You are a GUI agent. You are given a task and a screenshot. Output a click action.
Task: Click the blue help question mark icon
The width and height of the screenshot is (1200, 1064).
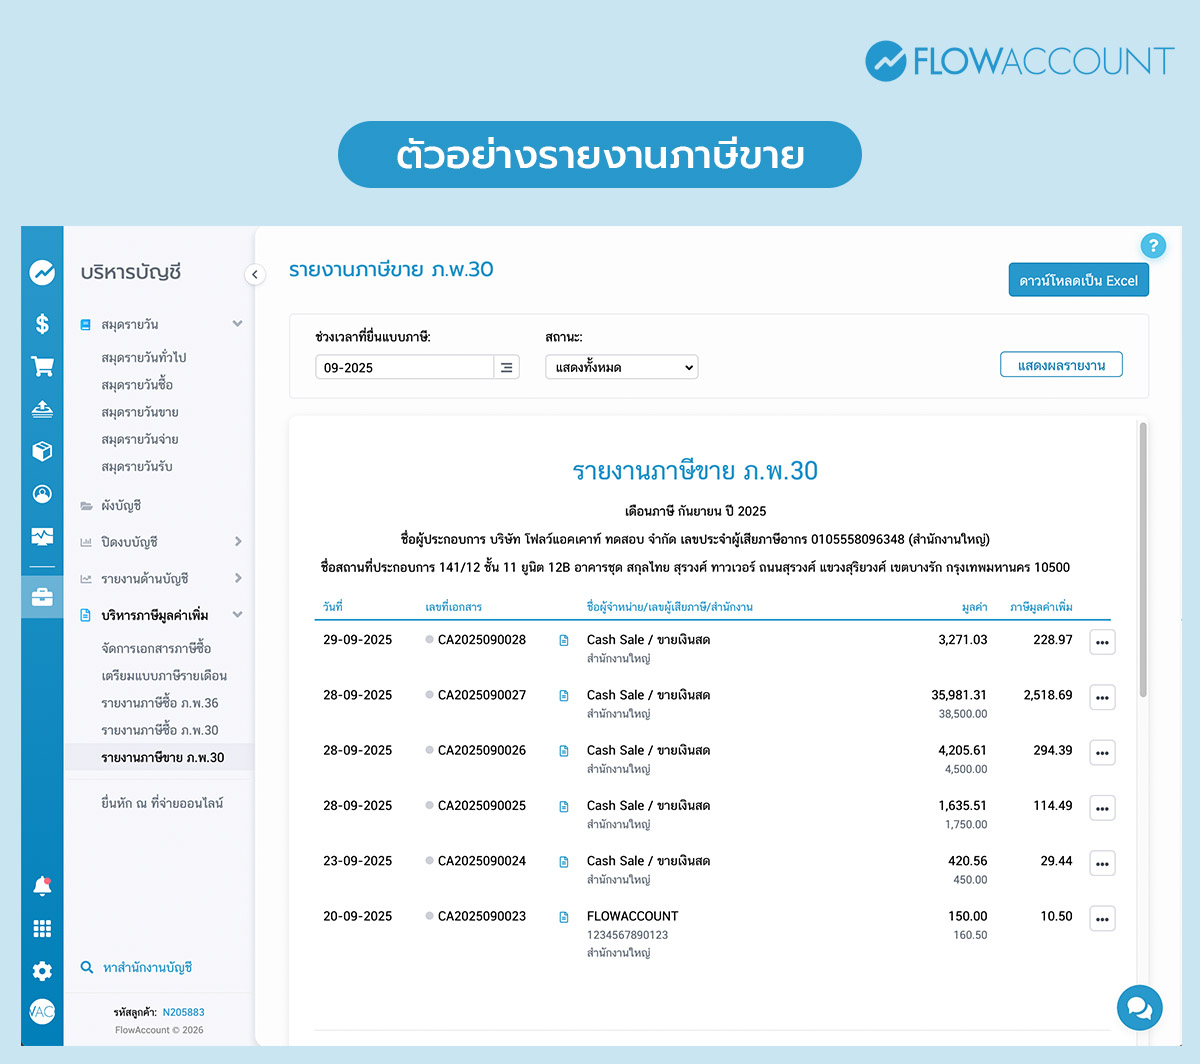[x=1152, y=245]
